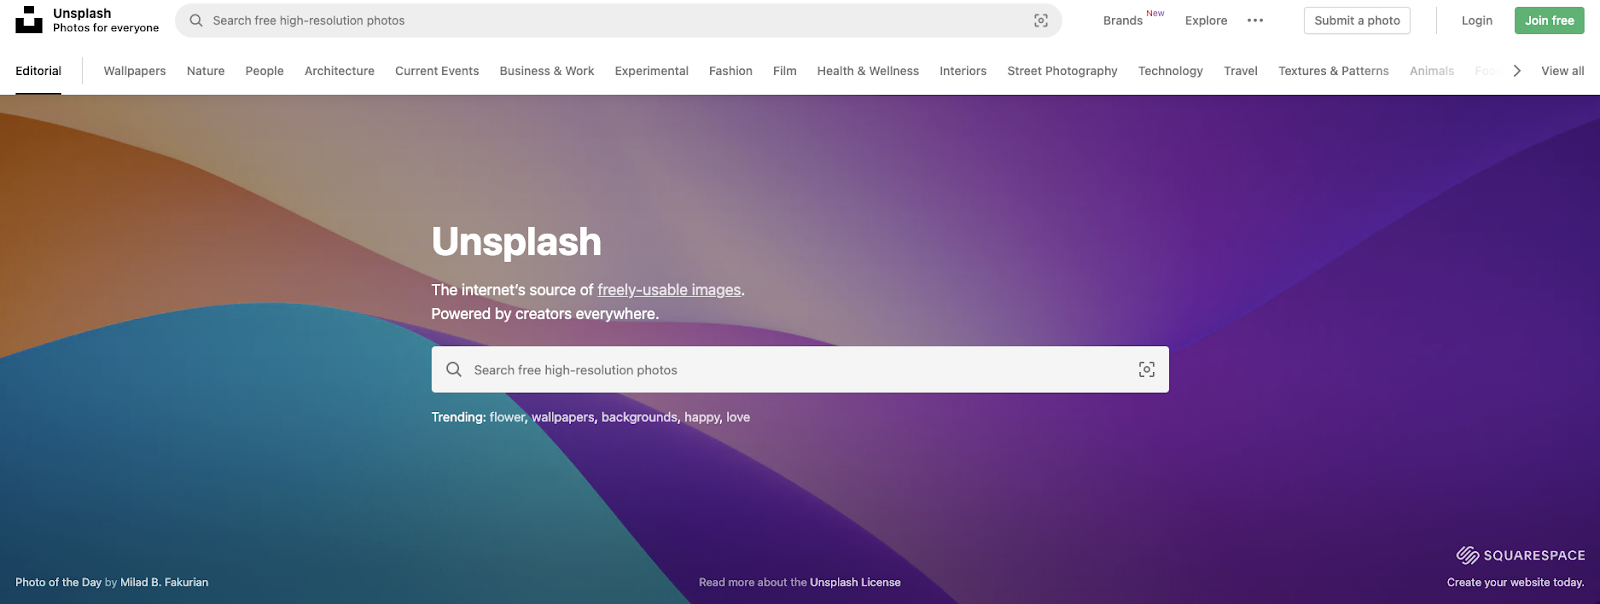Open the Brands page
1600x604 pixels.
[1123, 21]
